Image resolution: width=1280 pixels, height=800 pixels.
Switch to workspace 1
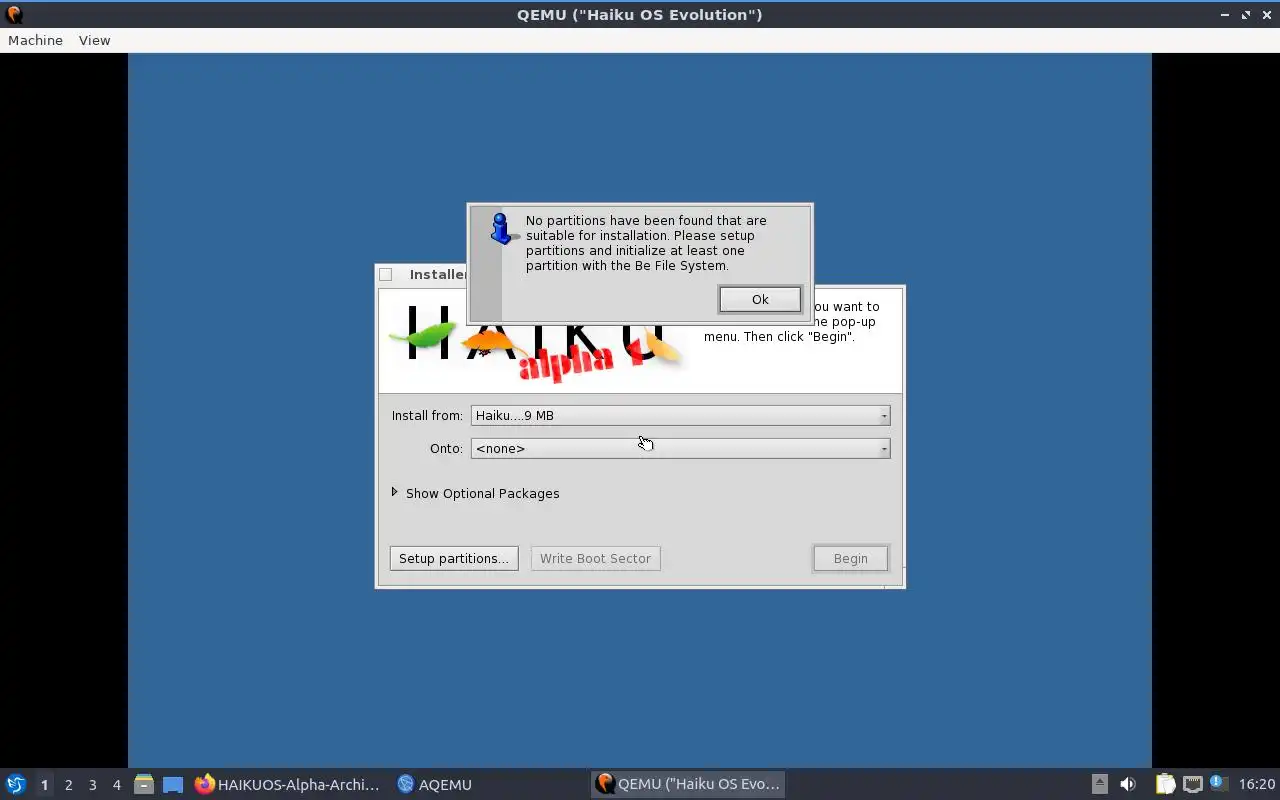pyautogui.click(x=44, y=784)
